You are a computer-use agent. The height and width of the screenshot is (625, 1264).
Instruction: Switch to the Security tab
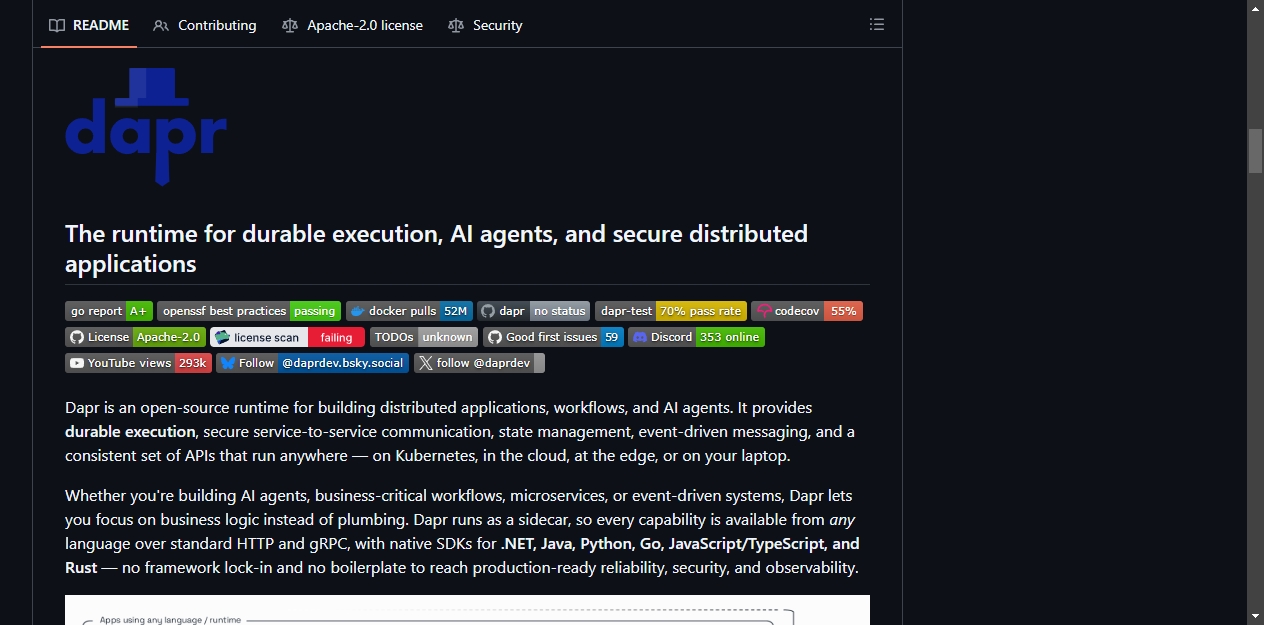[485, 25]
